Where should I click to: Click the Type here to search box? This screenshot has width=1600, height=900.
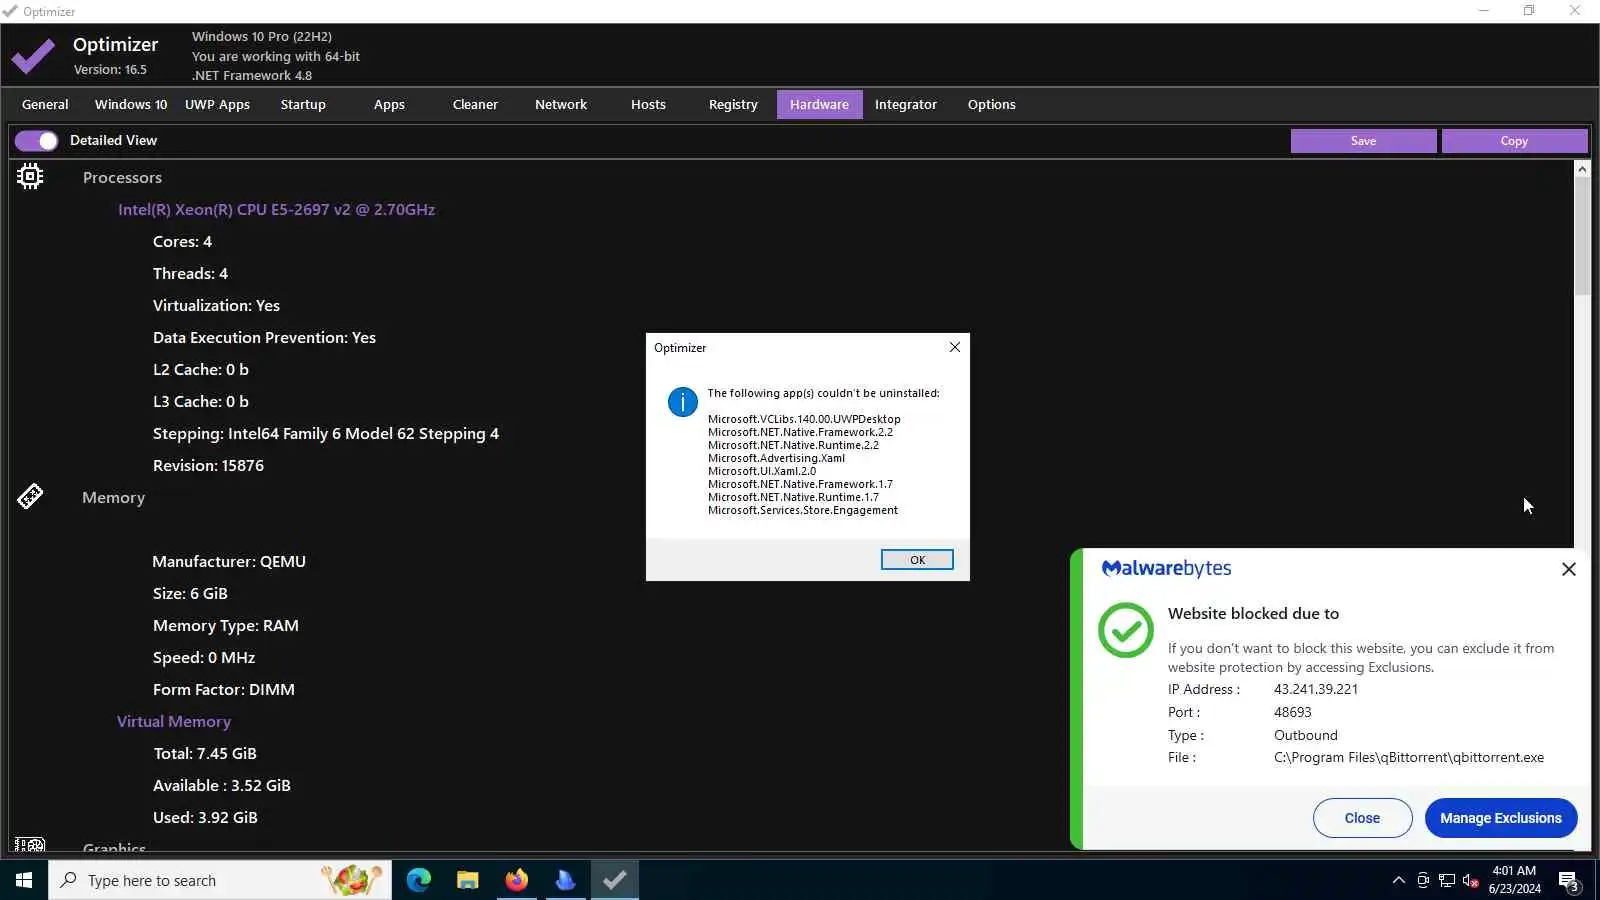[x=220, y=880]
